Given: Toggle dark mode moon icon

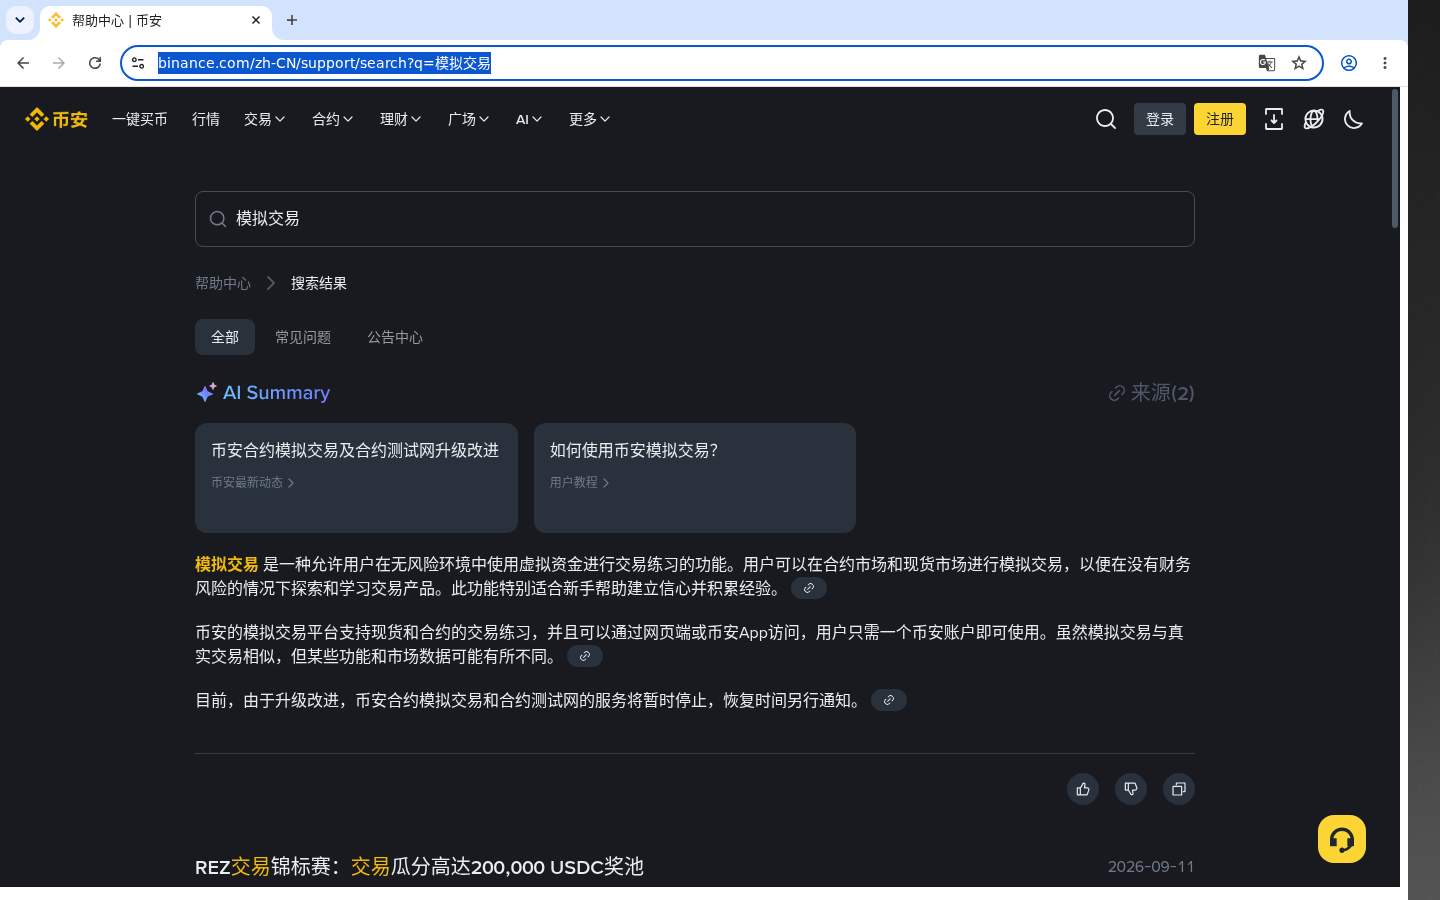Looking at the screenshot, I should [1354, 119].
